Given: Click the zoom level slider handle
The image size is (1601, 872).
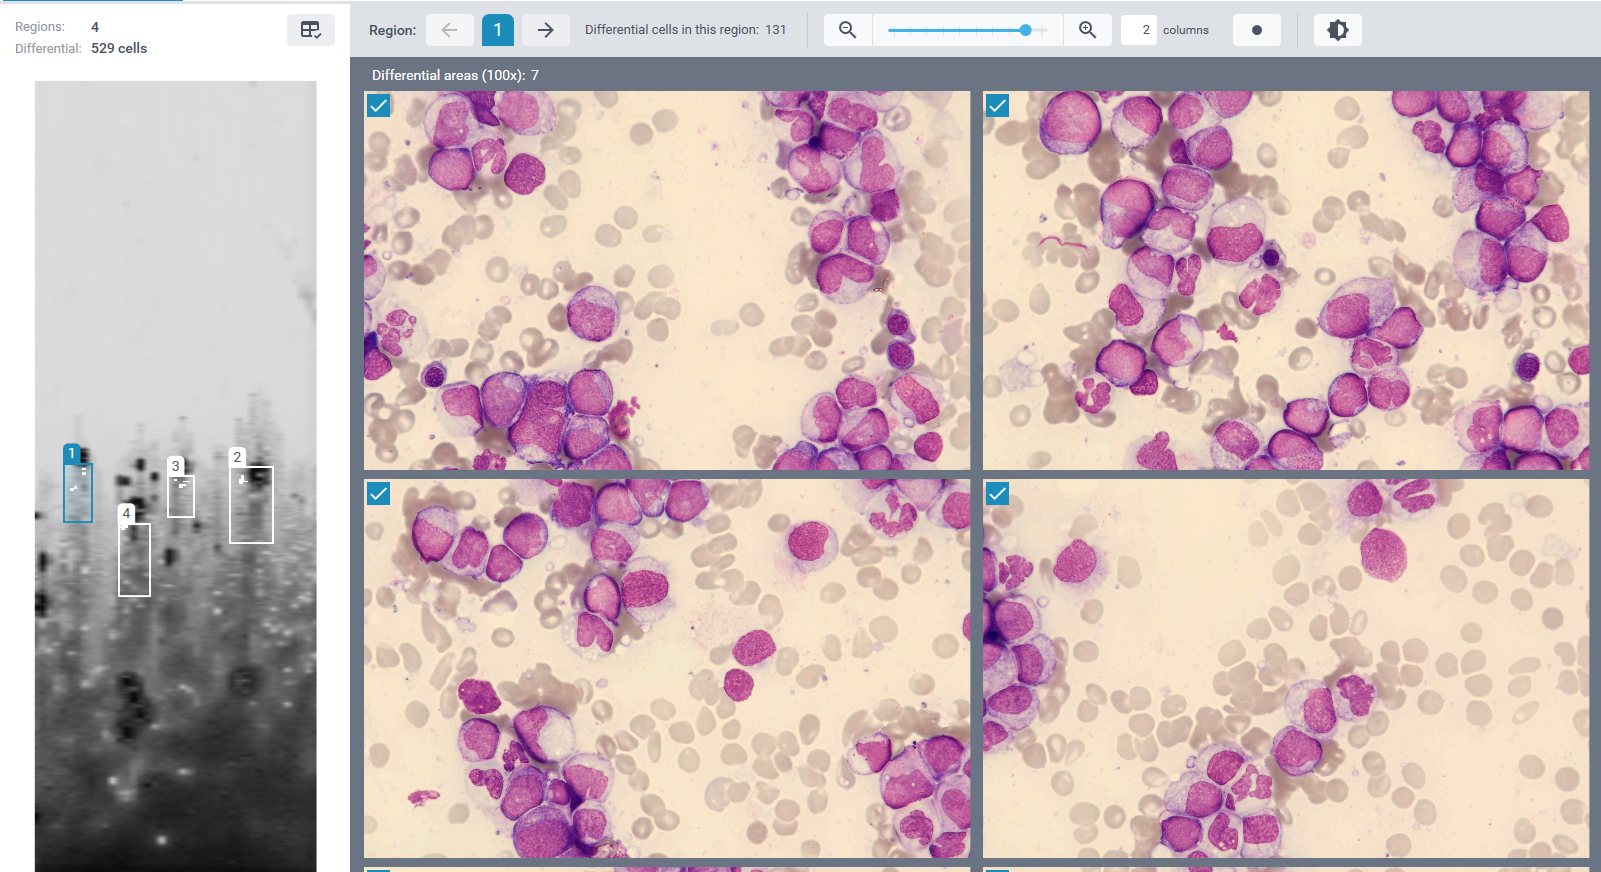Looking at the screenshot, I should pos(1026,30).
